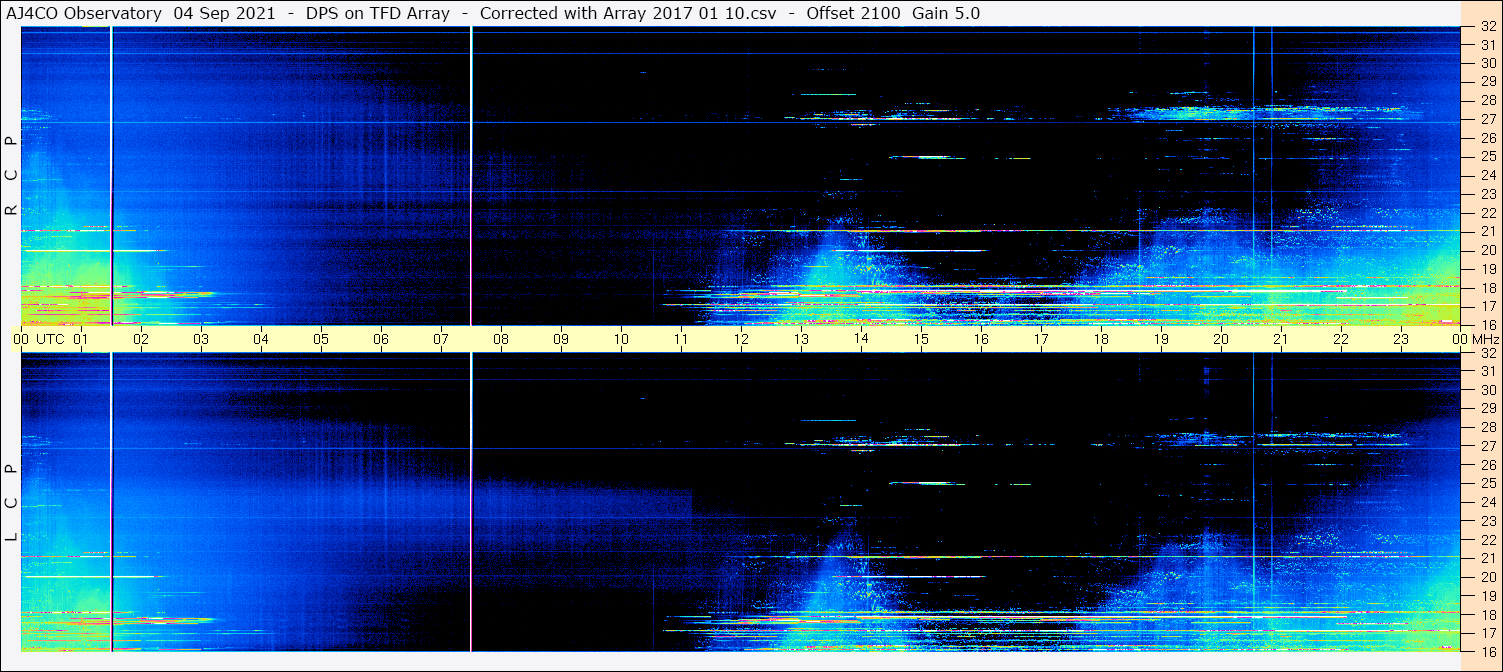Click the AJ4CO Observatory title text
The image size is (1503, 672).
84,13
